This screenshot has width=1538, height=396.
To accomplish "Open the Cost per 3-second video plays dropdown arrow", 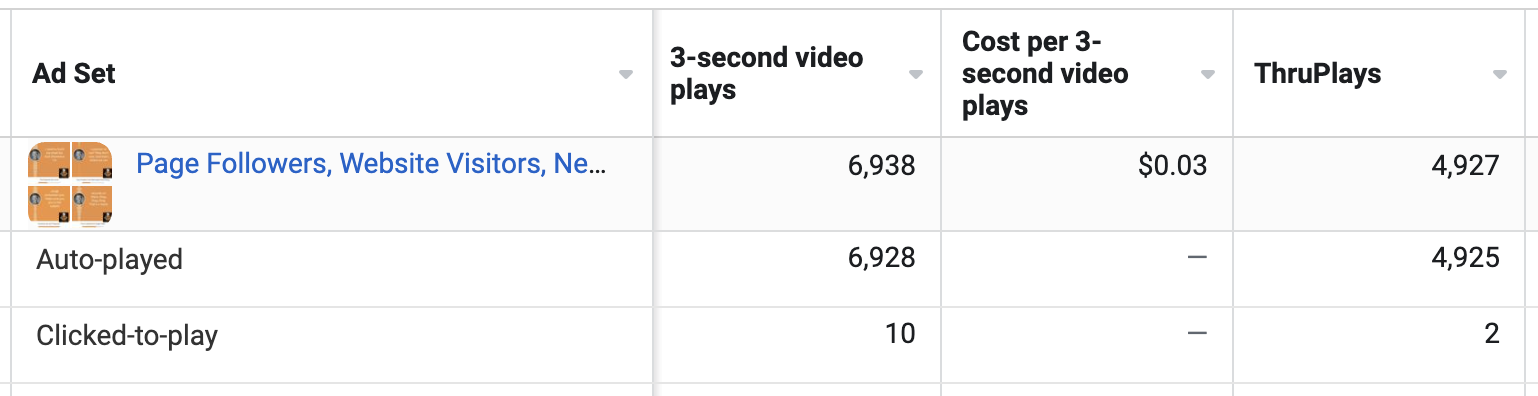I will pyautogui.click(x=1207, y=75).
